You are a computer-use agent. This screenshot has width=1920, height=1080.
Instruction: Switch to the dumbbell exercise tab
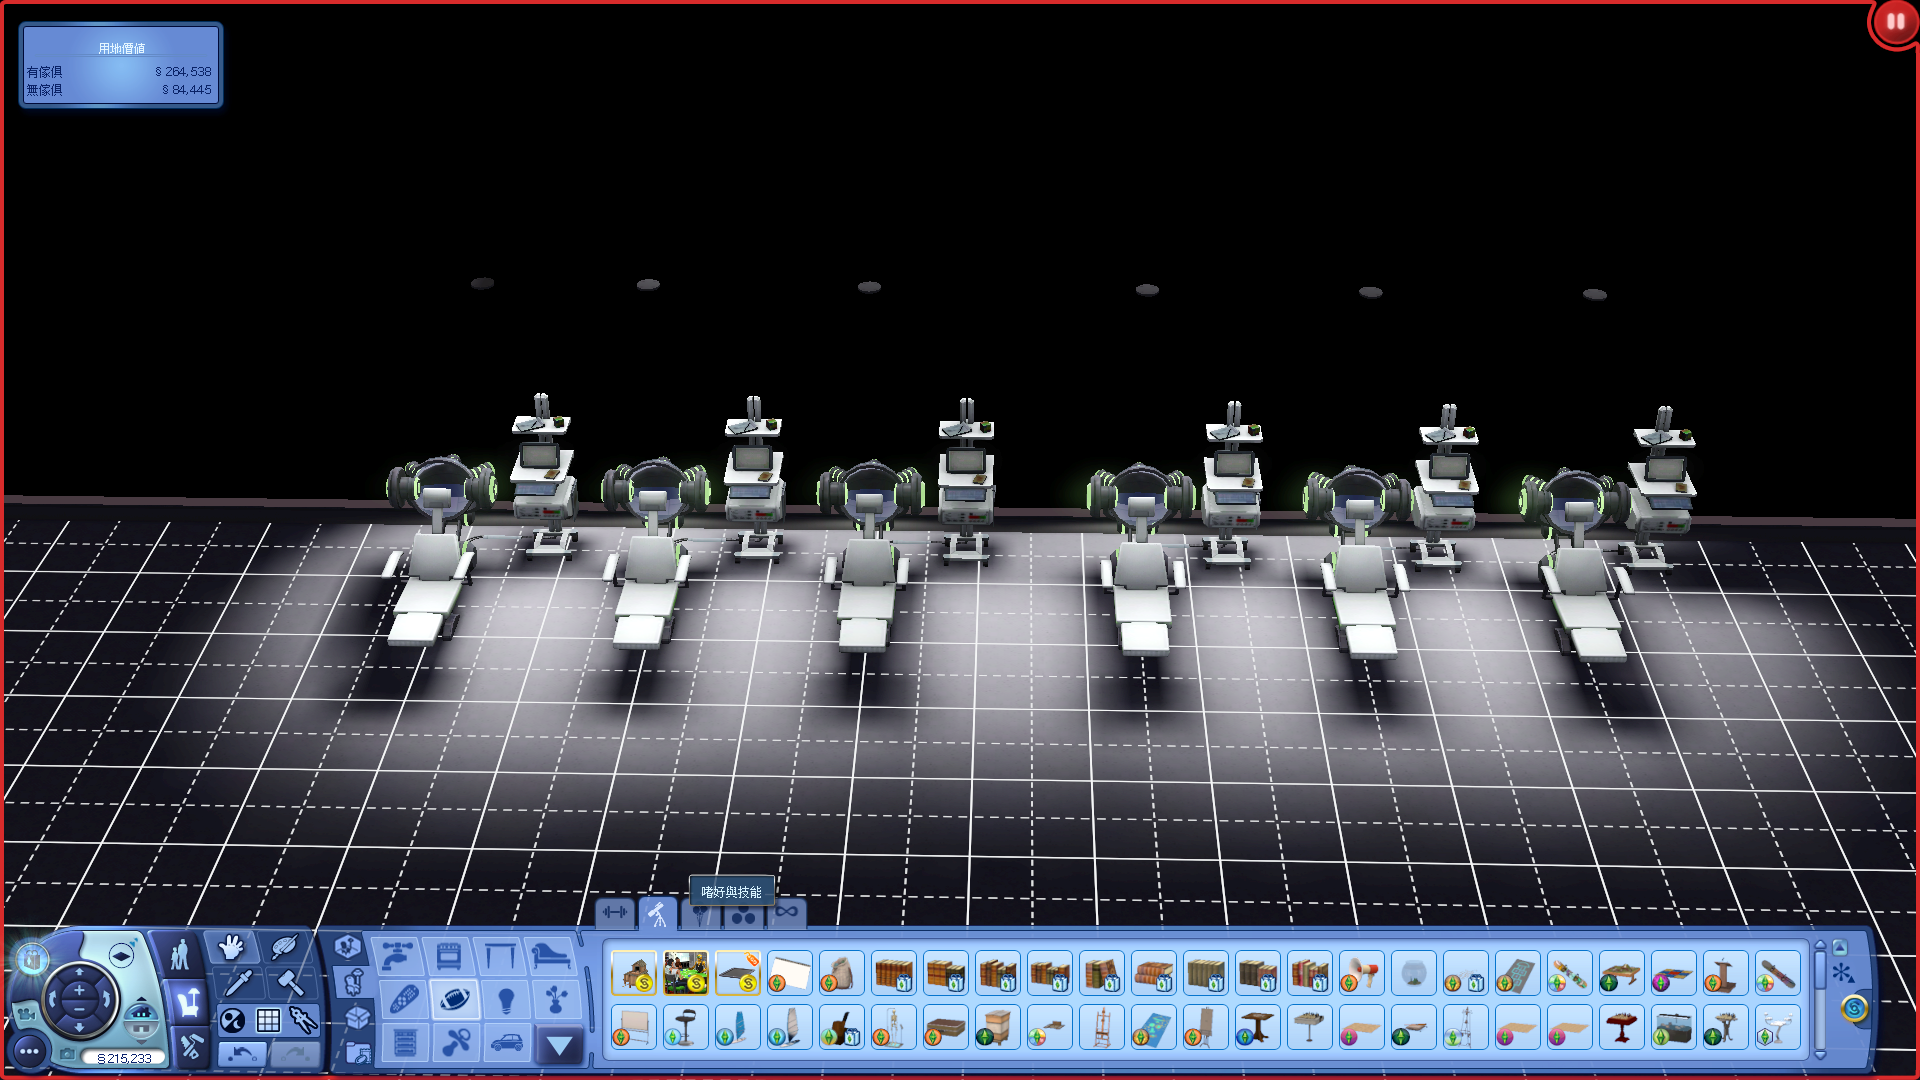coord(615,912)
